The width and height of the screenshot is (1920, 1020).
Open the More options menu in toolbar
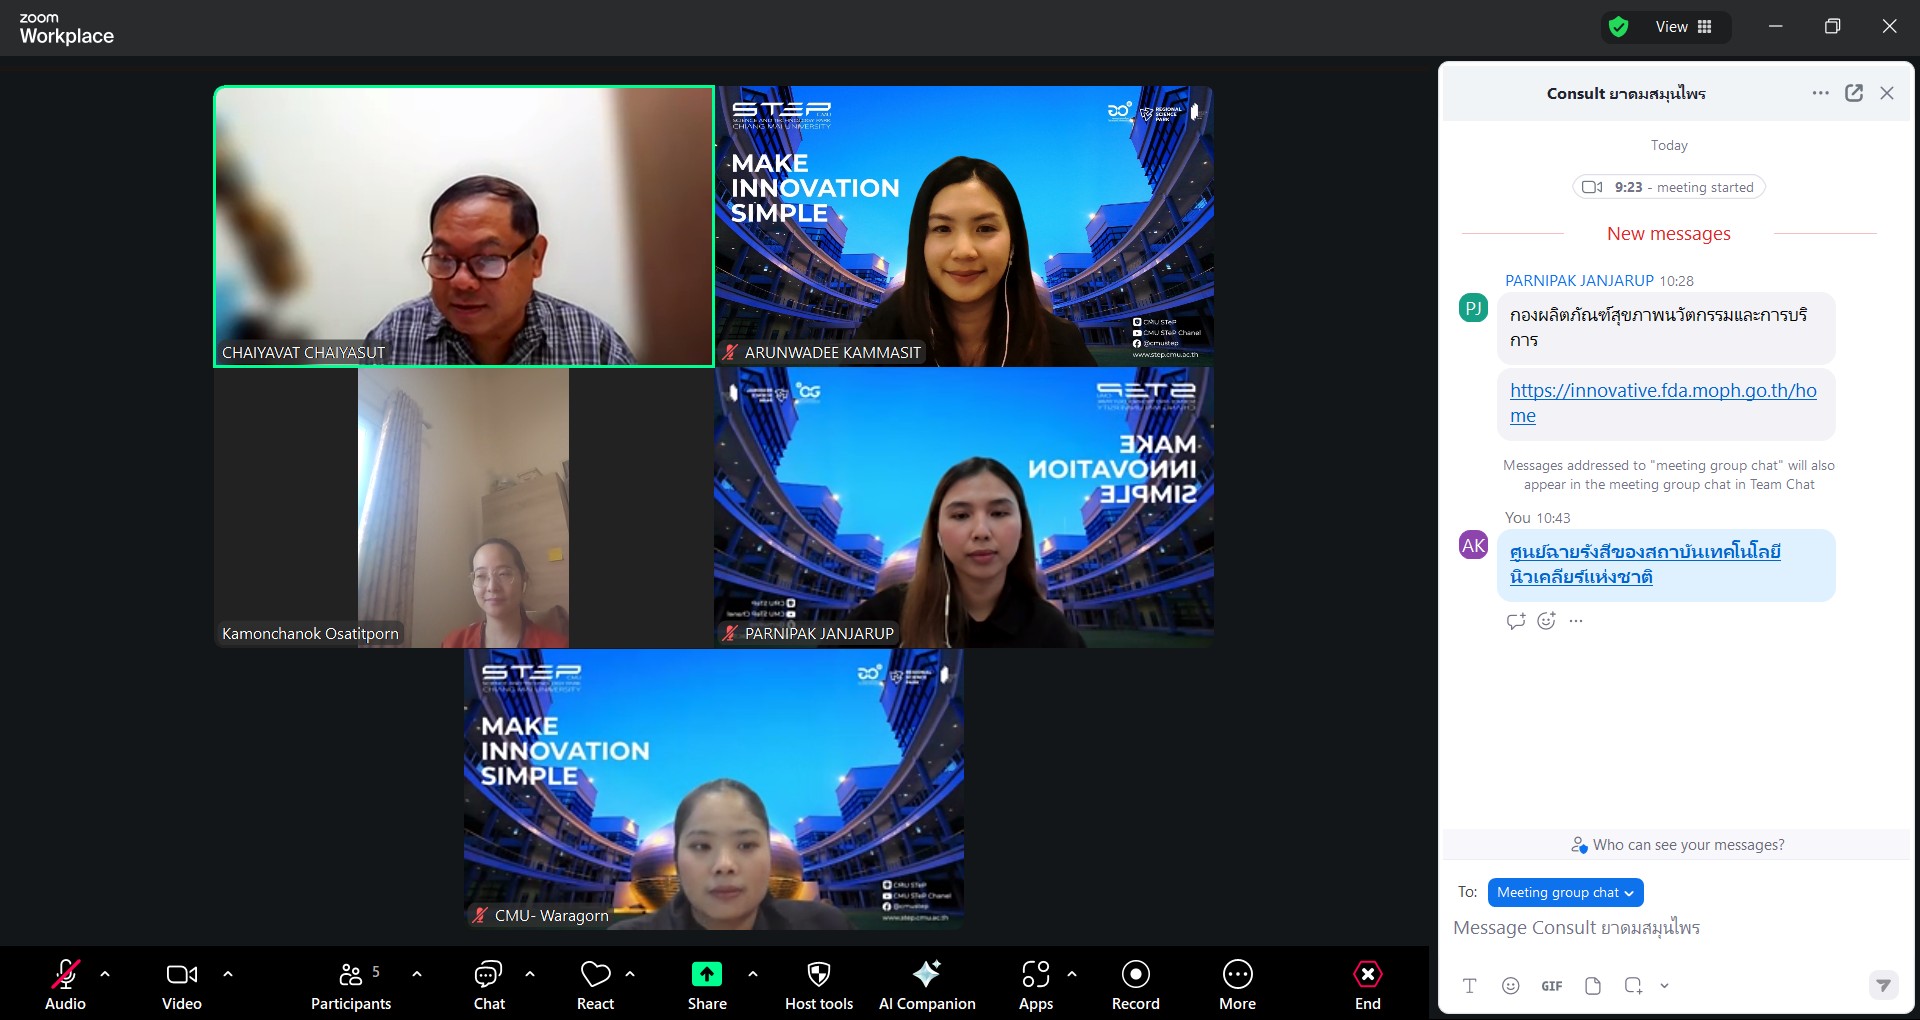pyautogui.click(x=1237, y=985)
